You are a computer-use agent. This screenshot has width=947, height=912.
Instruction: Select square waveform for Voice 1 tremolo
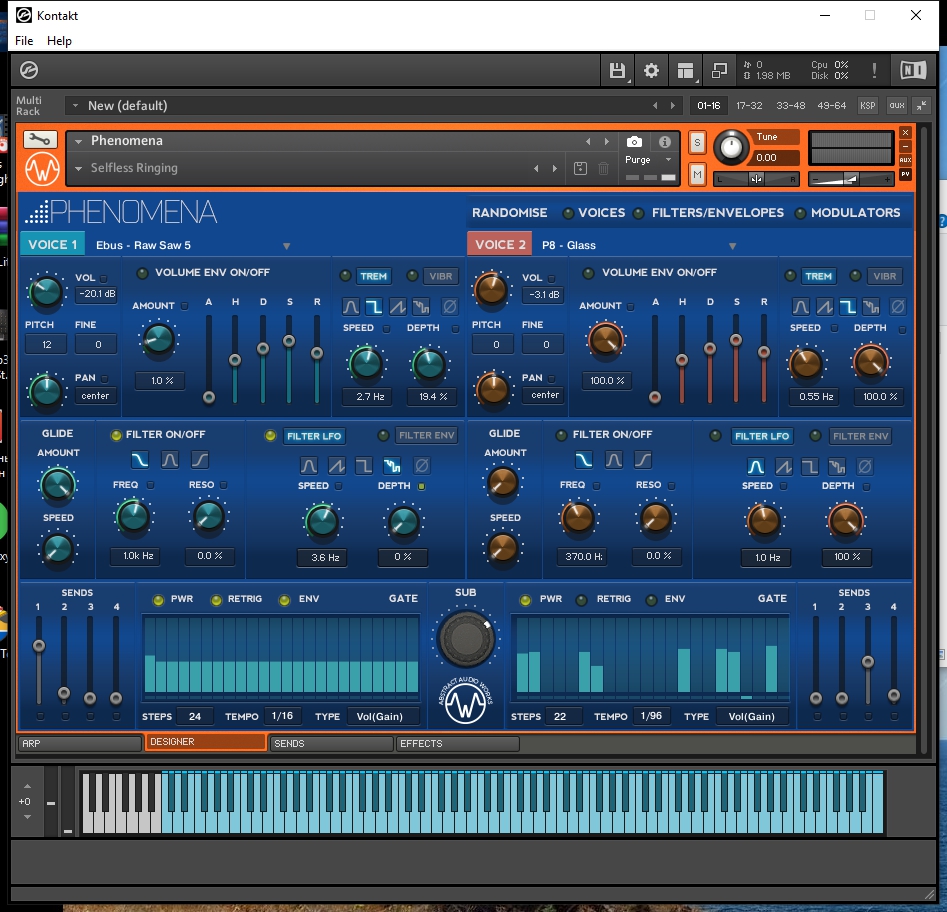click(x=374, y=307)
